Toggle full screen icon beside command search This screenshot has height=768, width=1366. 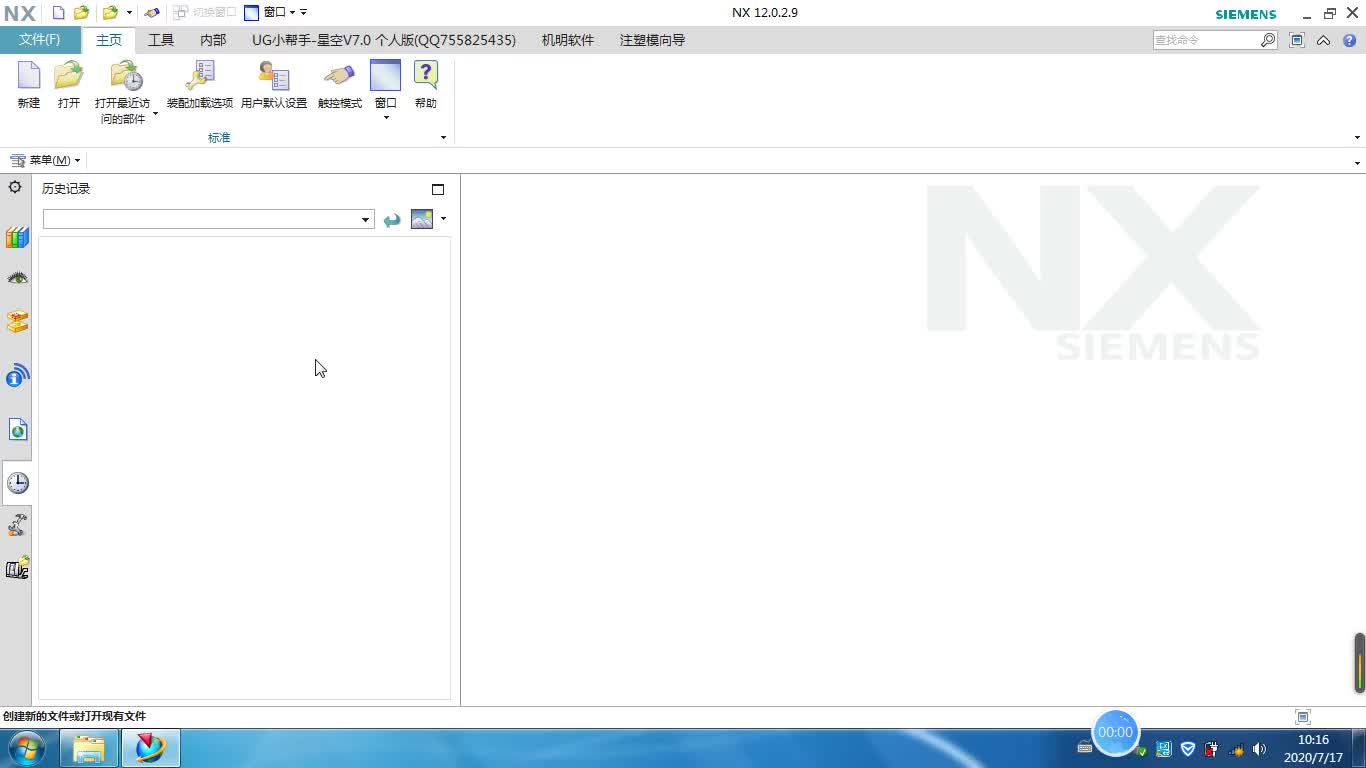click(1297, 40)
